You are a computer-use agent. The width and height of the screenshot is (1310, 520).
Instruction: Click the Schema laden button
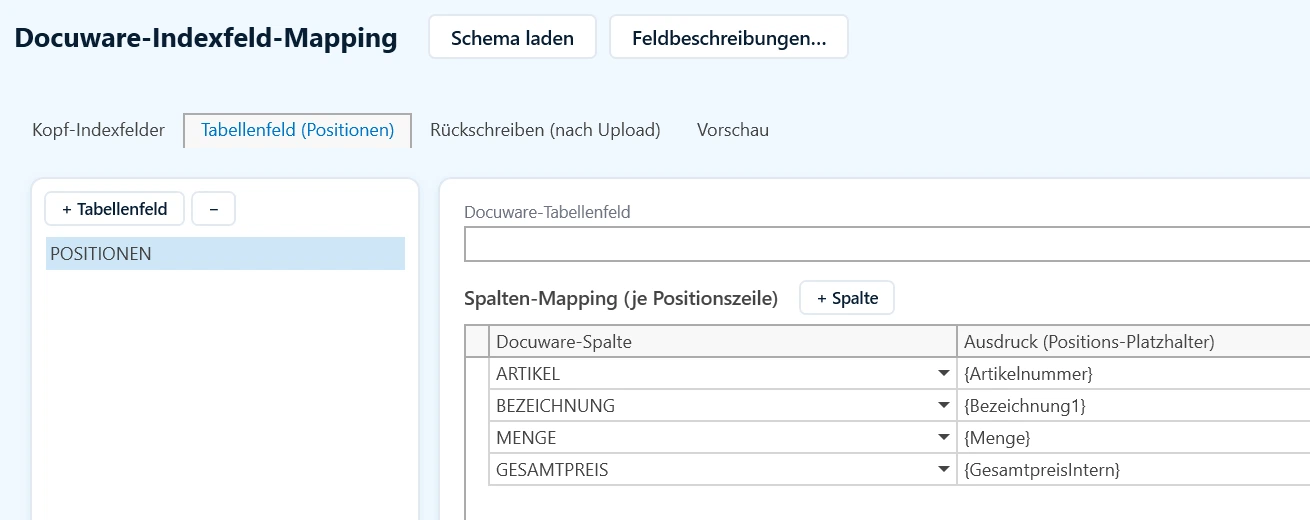tap(512, 38)
